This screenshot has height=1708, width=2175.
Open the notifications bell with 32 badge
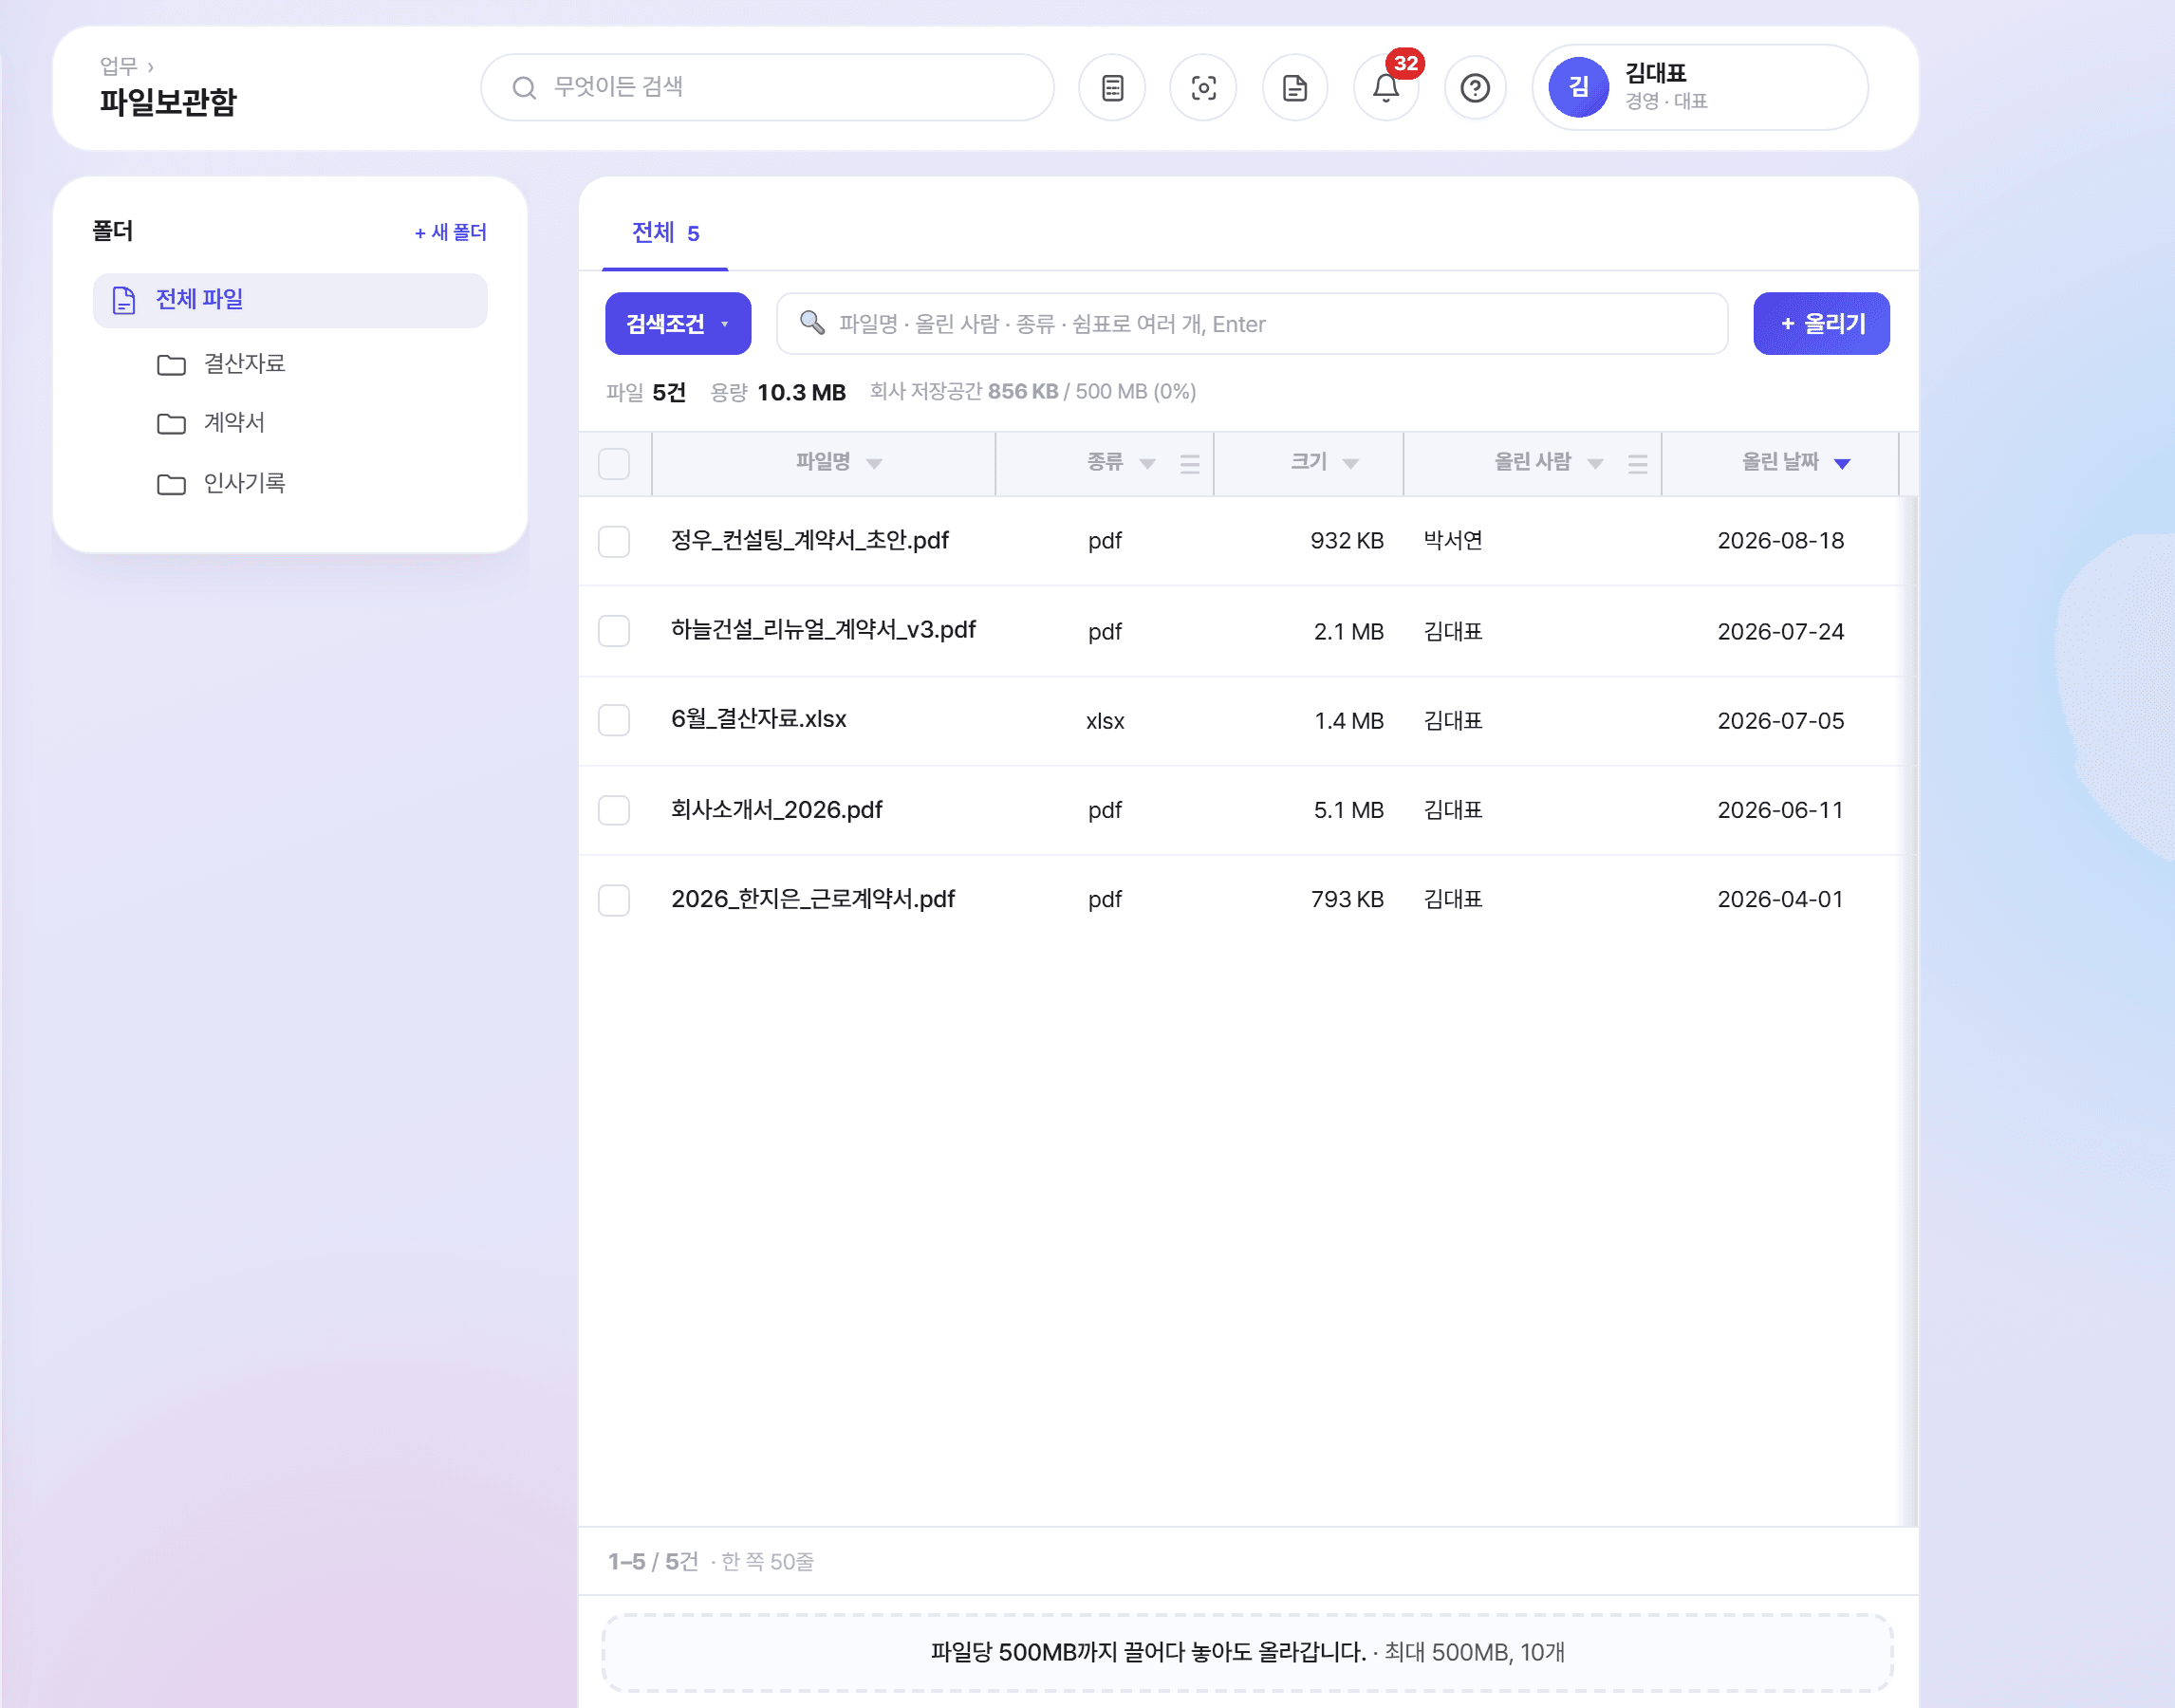tap(1385, 88)
